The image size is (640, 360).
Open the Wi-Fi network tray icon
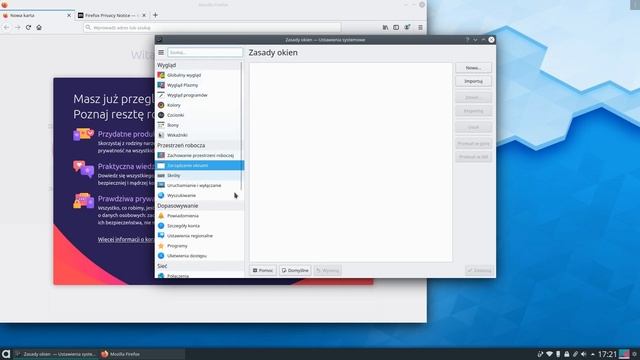click(549, 354)
